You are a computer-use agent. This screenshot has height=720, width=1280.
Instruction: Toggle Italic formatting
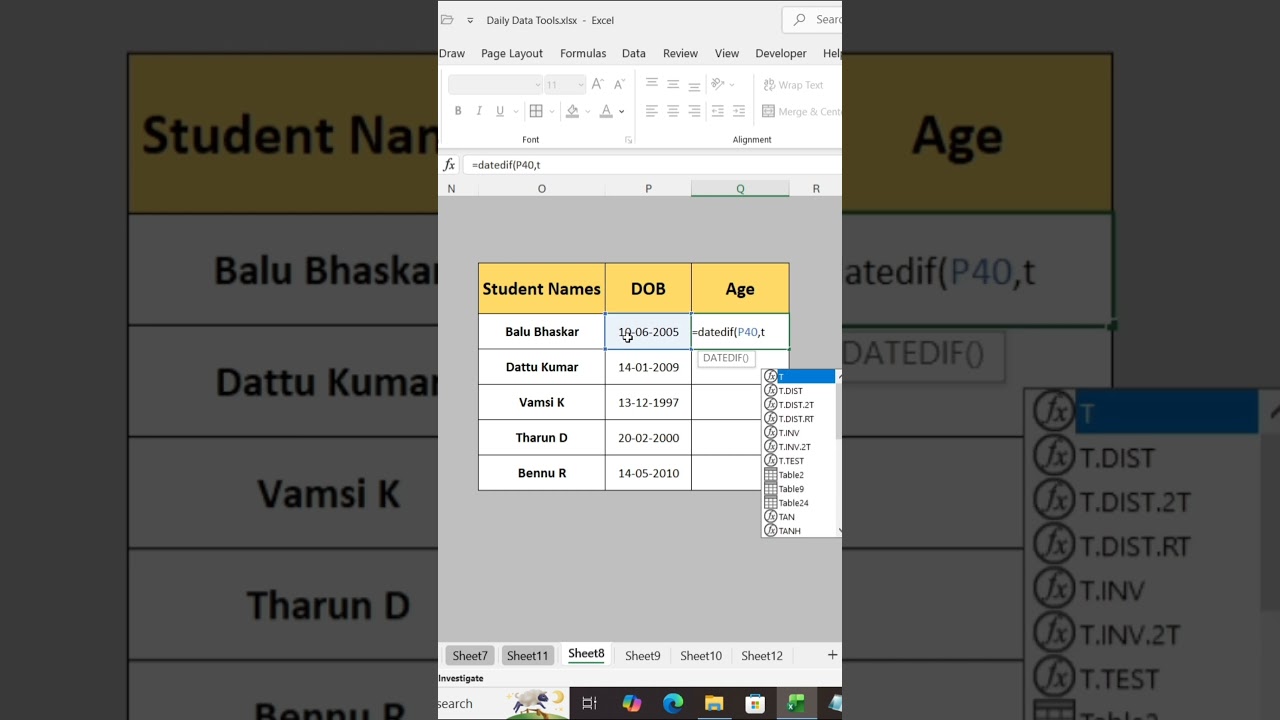(x=479, y=111)
